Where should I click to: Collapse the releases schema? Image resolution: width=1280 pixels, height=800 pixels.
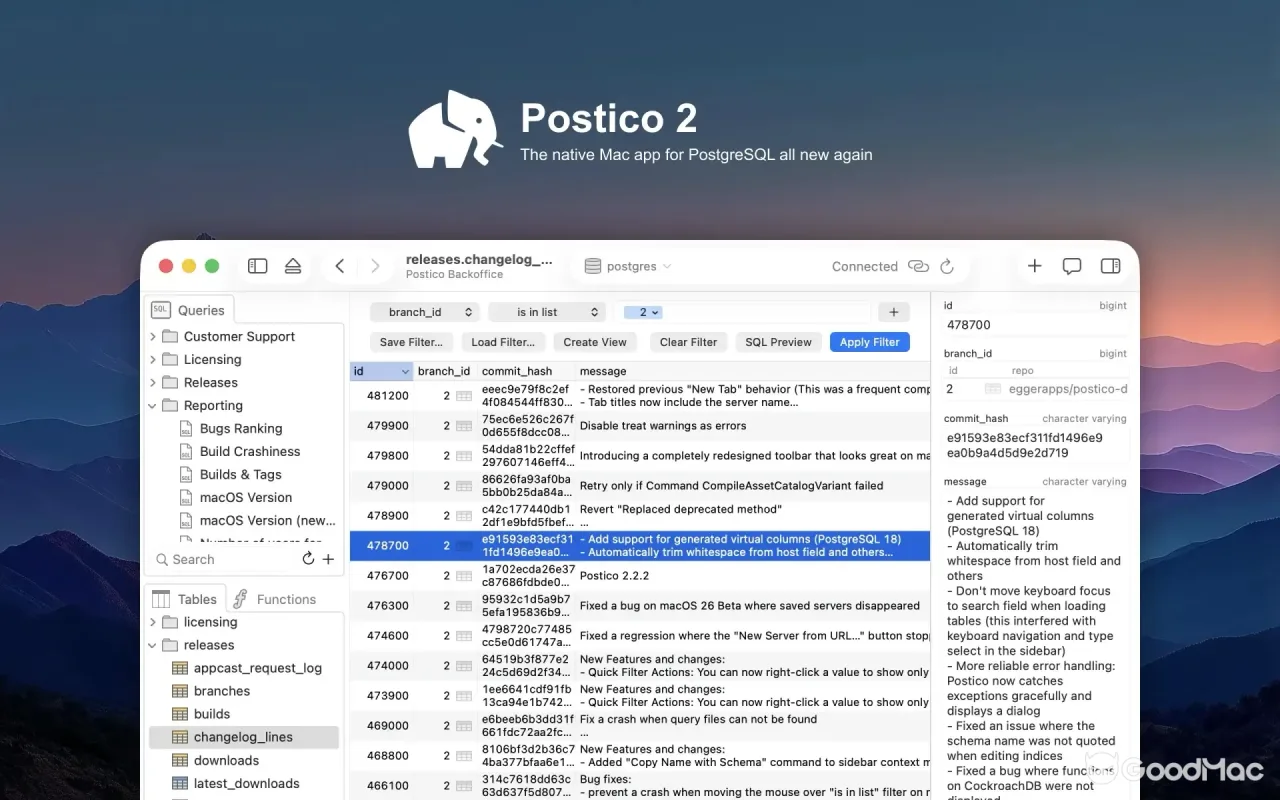(153, 645)
